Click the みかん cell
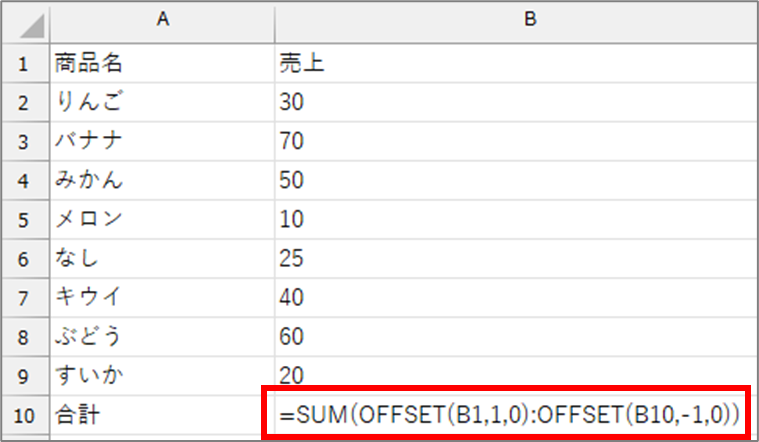 tap(162, 180)
